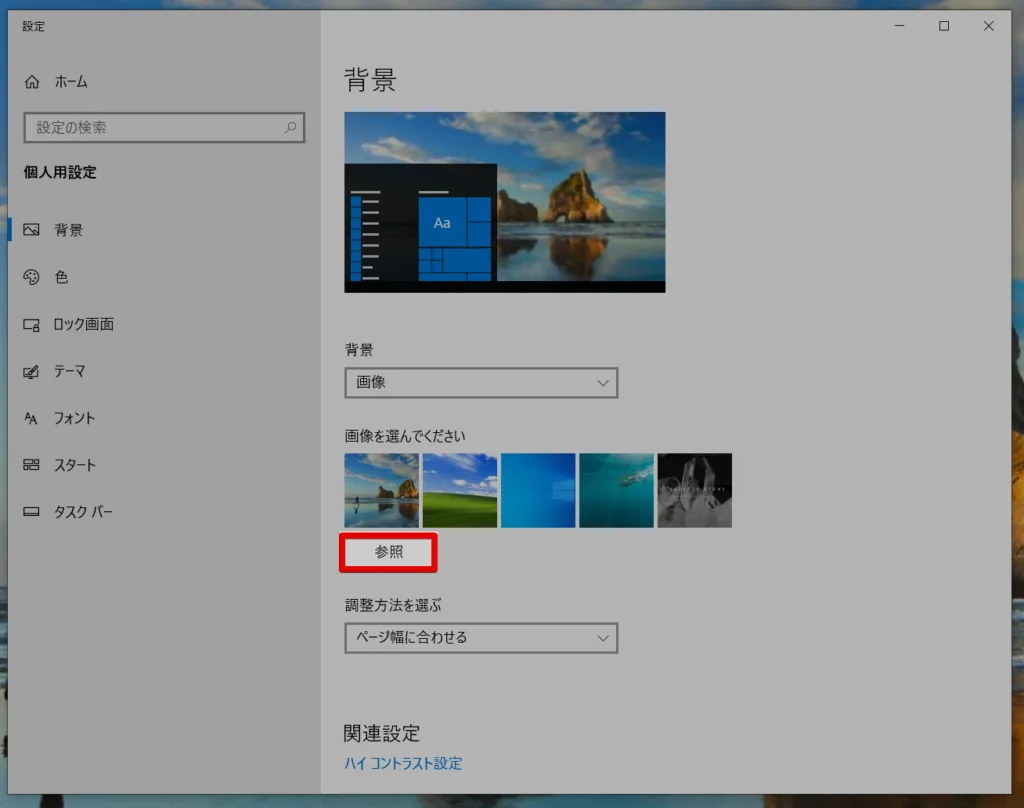The width and height of the screenshot is (1024, 808).
Task: Go to the 色 settings page
Action: 163,277
